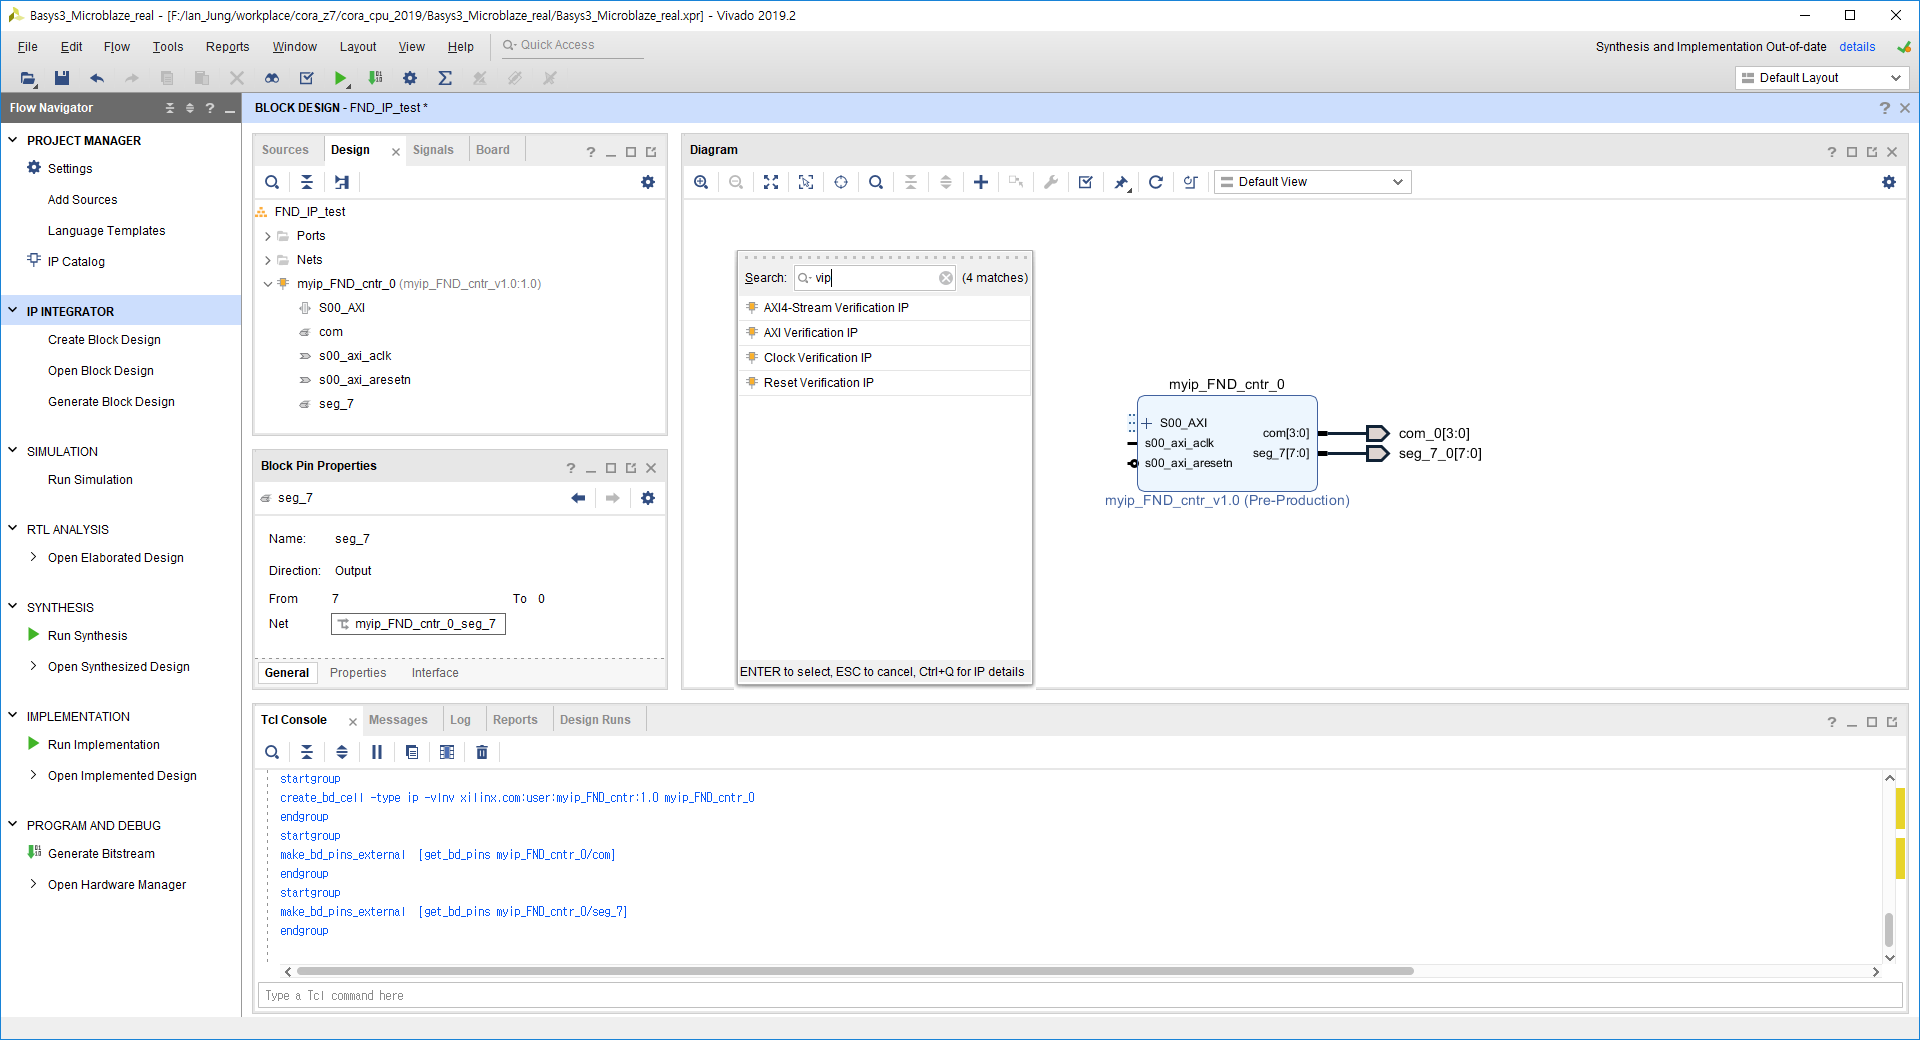Image resolution: width=1920 pixels, height=1040 pixels.
Task: Select Reset Verification IP from the search results
Action: click(x=884, y=383)
